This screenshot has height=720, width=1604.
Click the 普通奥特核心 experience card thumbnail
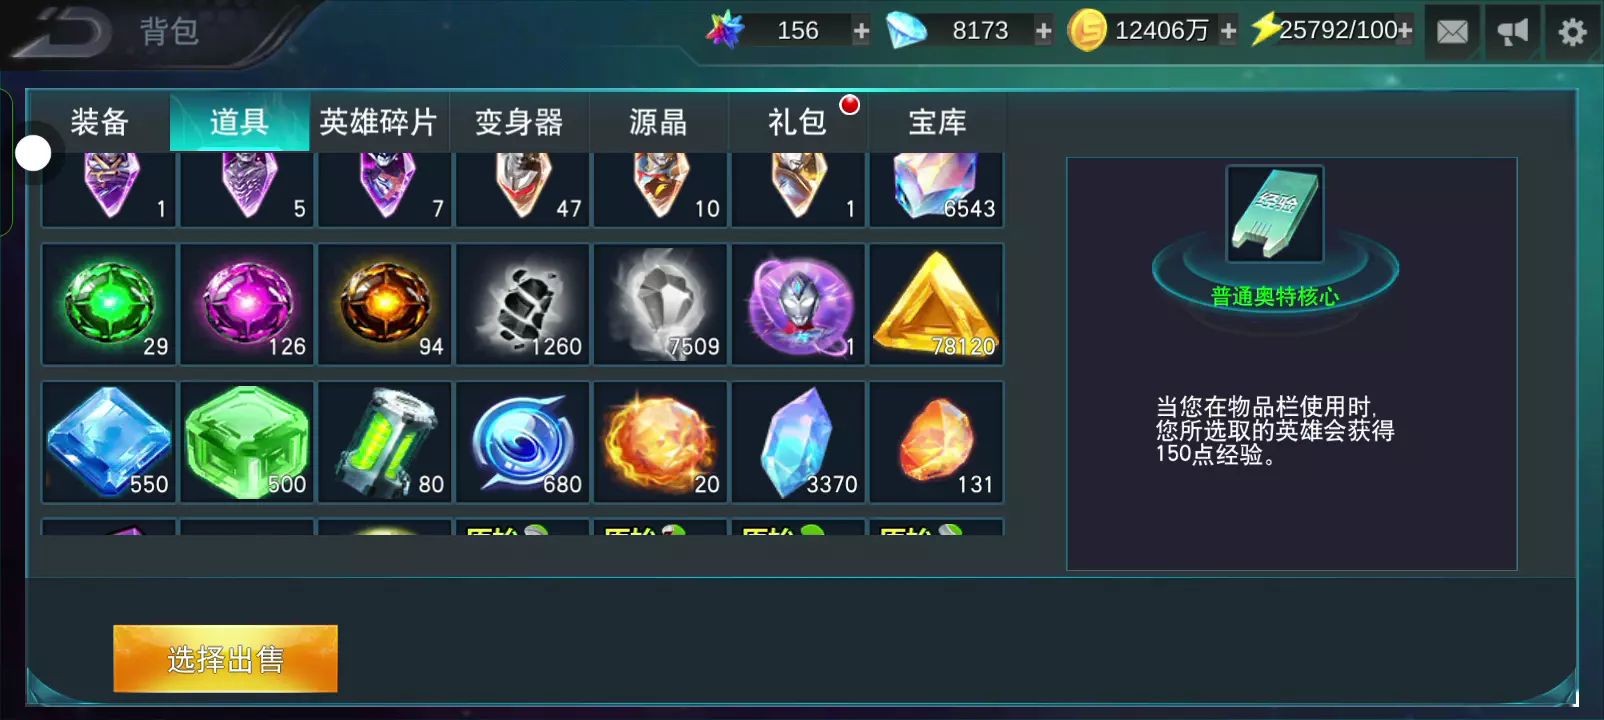click(x=1275, y=214)
